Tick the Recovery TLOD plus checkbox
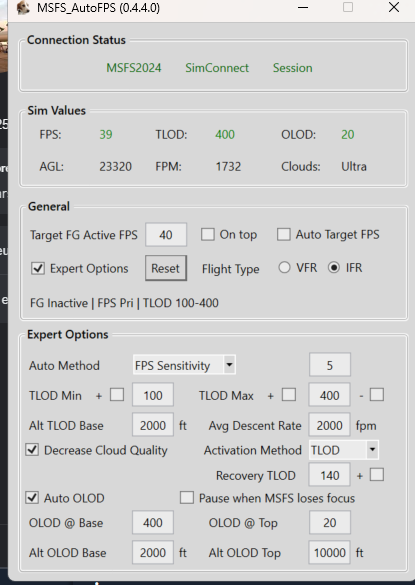Viewport: 415px width, 585px height. [x=377, y=475]
